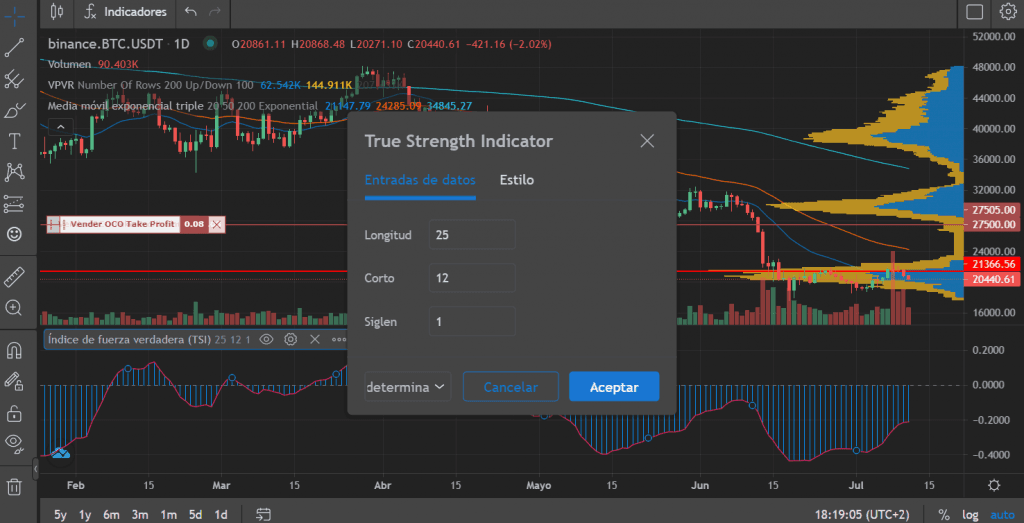Screen dimensions: 1024x523
Task: Switch to the Estilo tab
Action: pos(517,180)
